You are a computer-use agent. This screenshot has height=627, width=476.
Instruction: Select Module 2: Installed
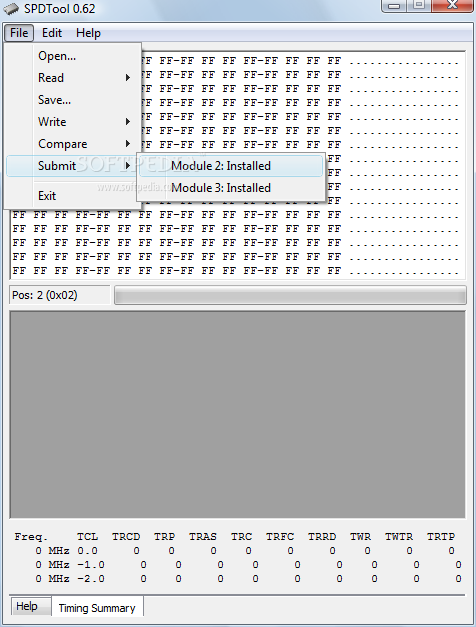230,166
